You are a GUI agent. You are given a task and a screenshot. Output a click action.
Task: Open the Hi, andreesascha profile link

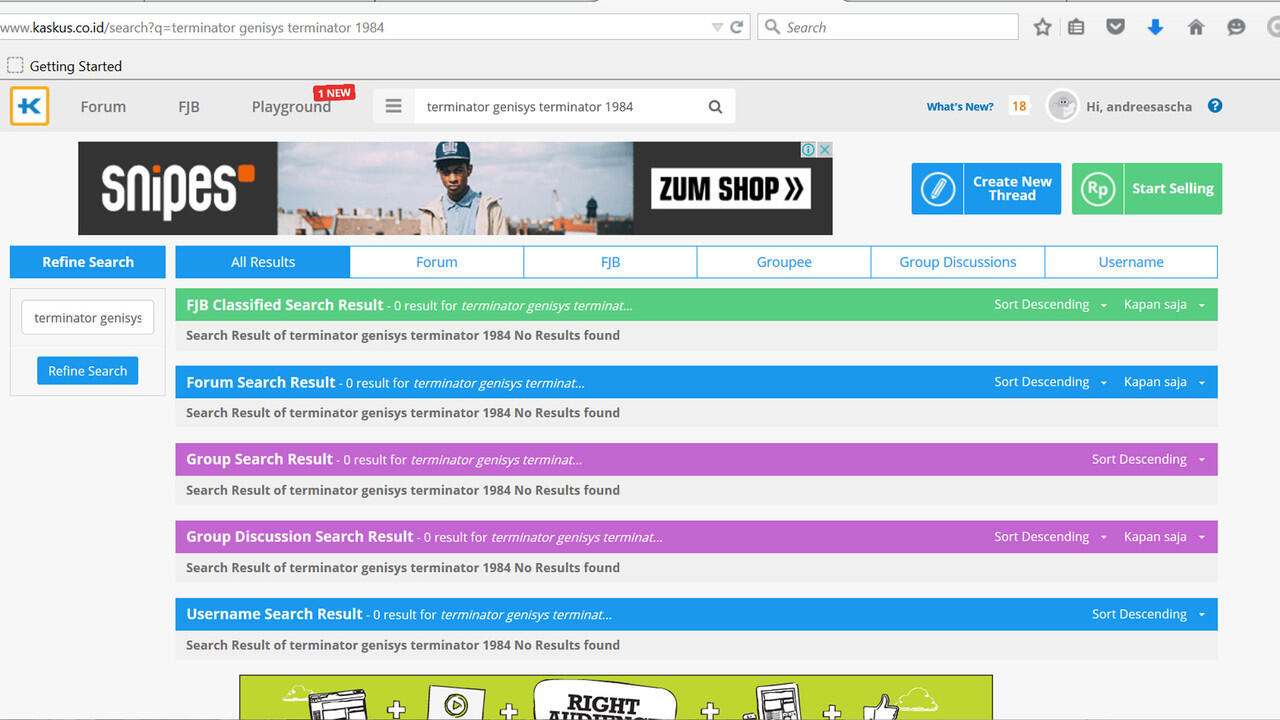[1139, 107]
